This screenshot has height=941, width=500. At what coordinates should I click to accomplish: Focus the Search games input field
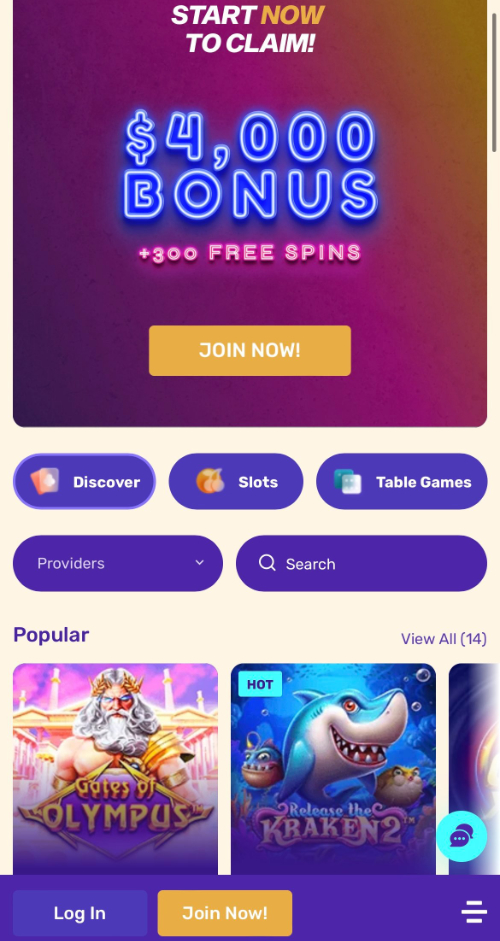coord(361,564)
